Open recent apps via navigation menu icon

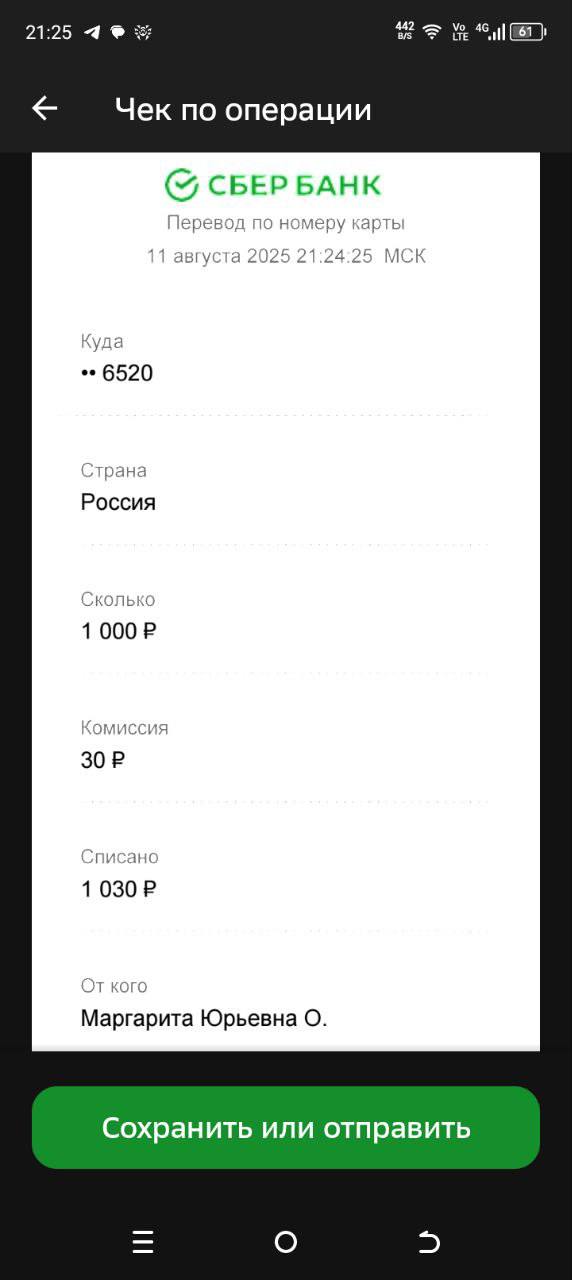(x=143, y=1242)
